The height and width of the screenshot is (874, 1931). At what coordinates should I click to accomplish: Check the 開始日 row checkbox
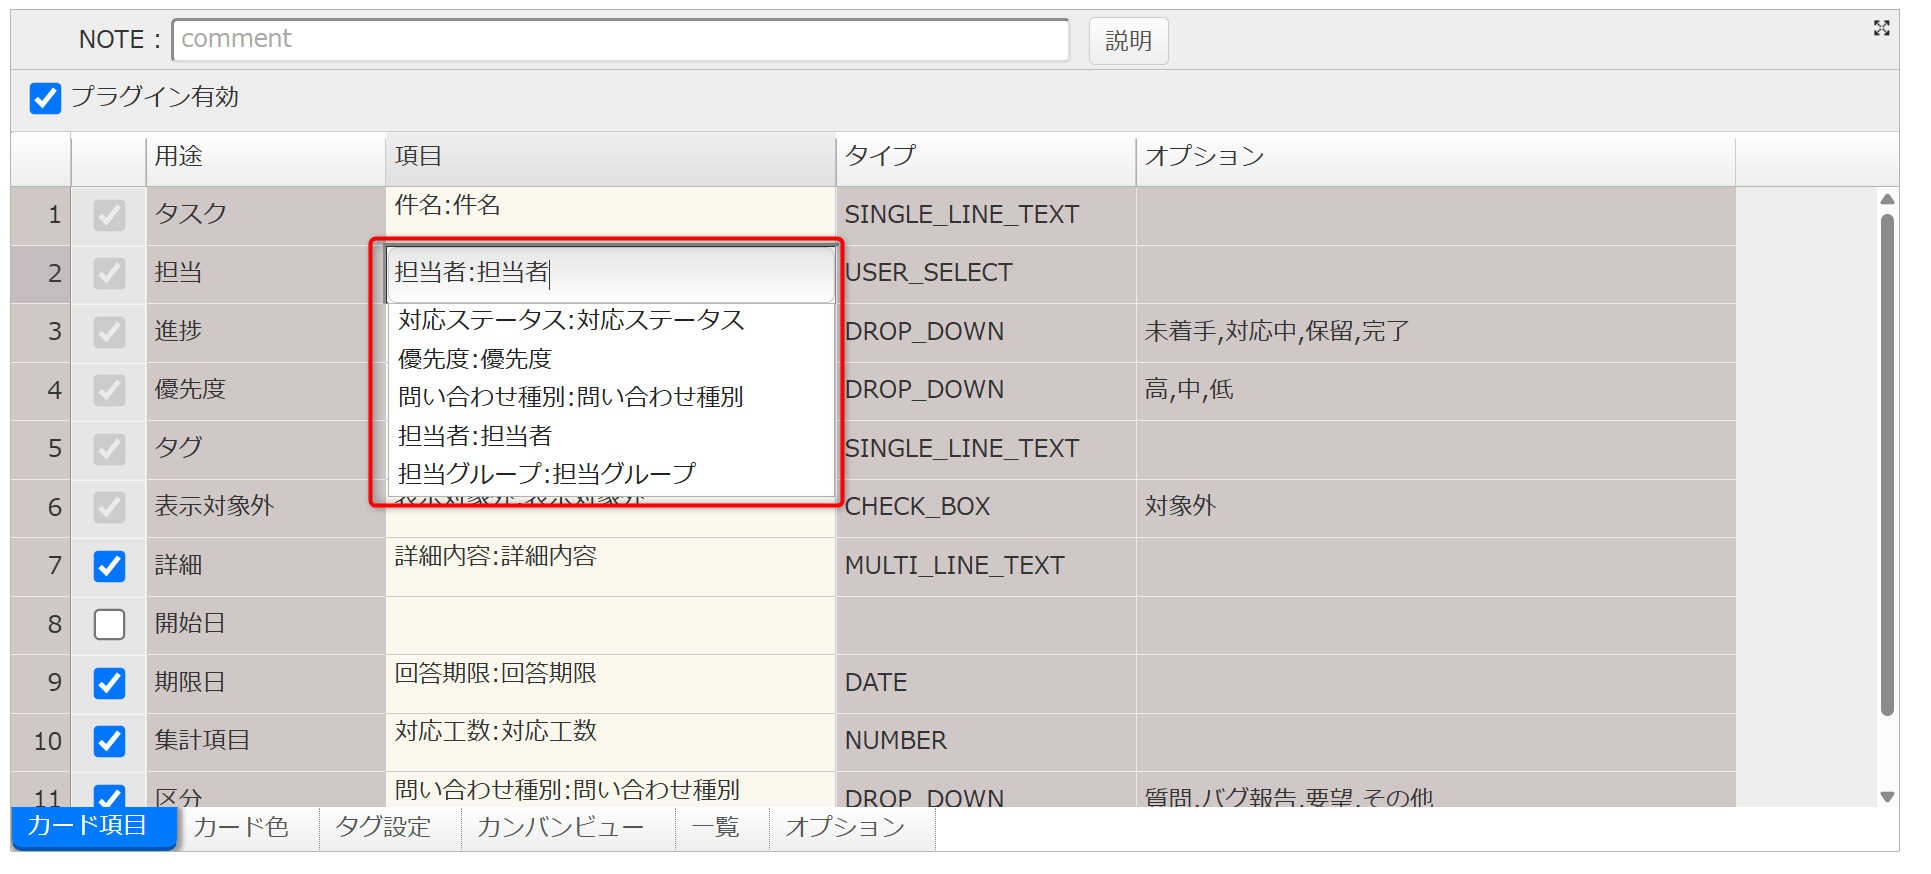(x=109, y=624)
